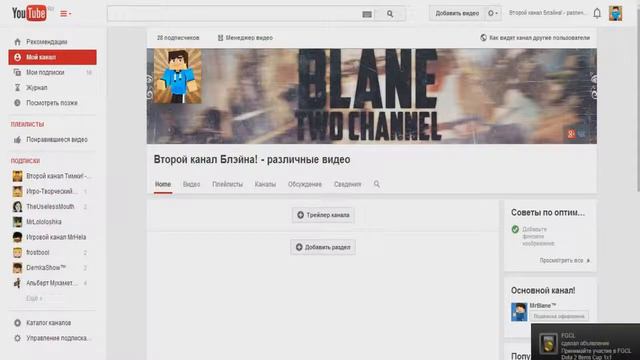Open Понравившиеся видео playlist
640x360 pixels.
click(x=52, y=140)
